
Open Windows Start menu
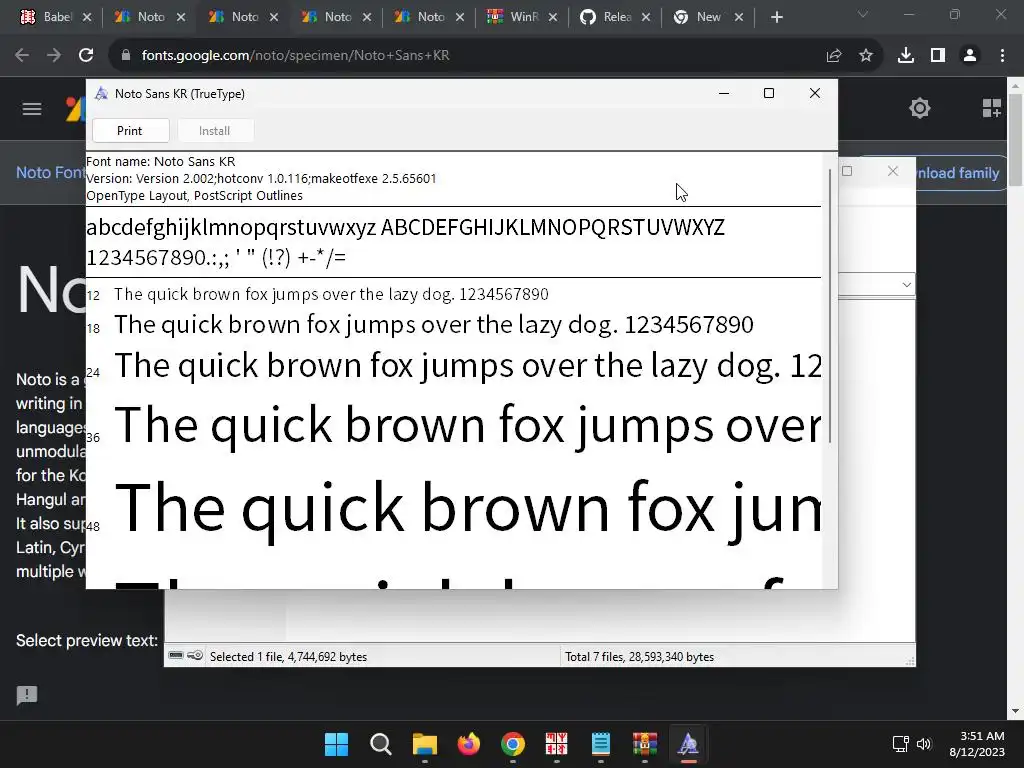(336, 744)
